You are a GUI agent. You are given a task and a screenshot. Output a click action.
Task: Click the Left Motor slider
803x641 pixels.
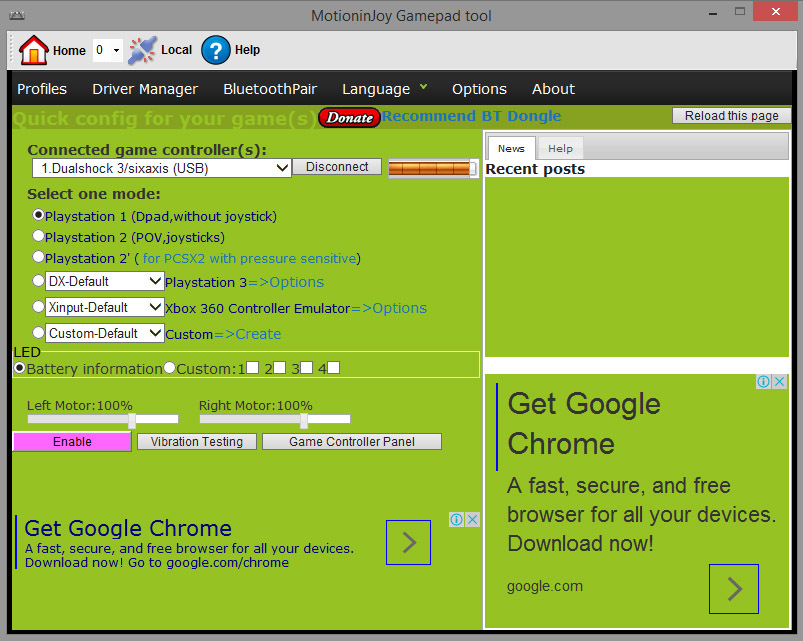pos(102,419)
